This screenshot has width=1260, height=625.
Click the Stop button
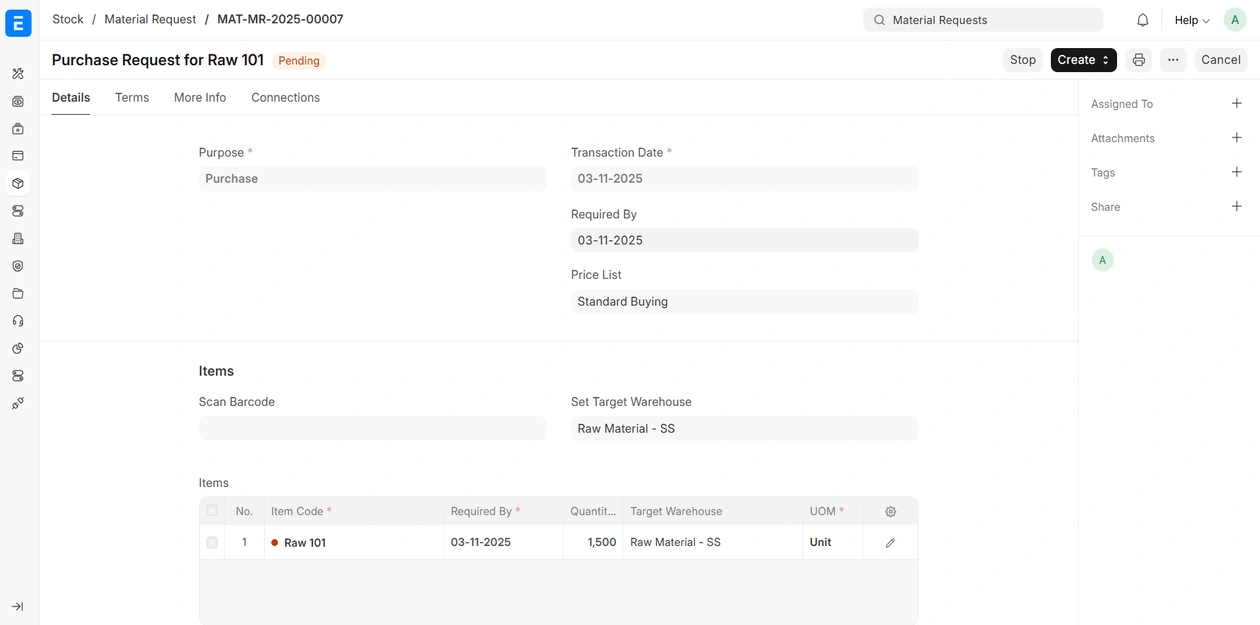(x=1022, y=60)
